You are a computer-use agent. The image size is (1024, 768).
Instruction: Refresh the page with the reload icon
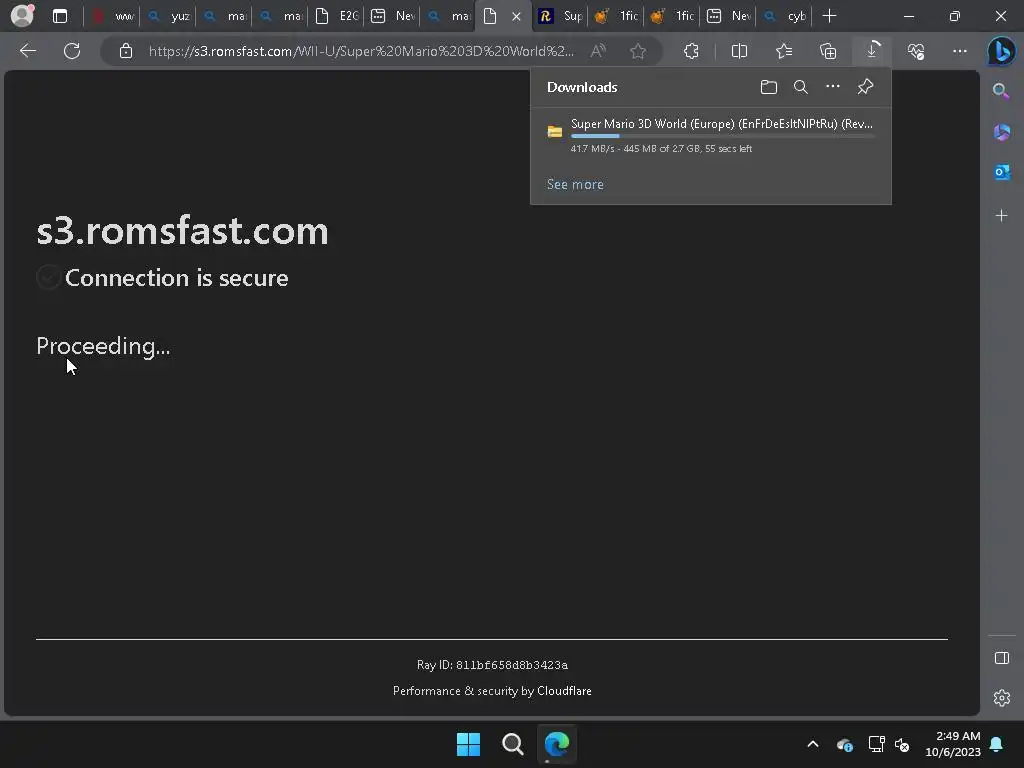point(72,51)
